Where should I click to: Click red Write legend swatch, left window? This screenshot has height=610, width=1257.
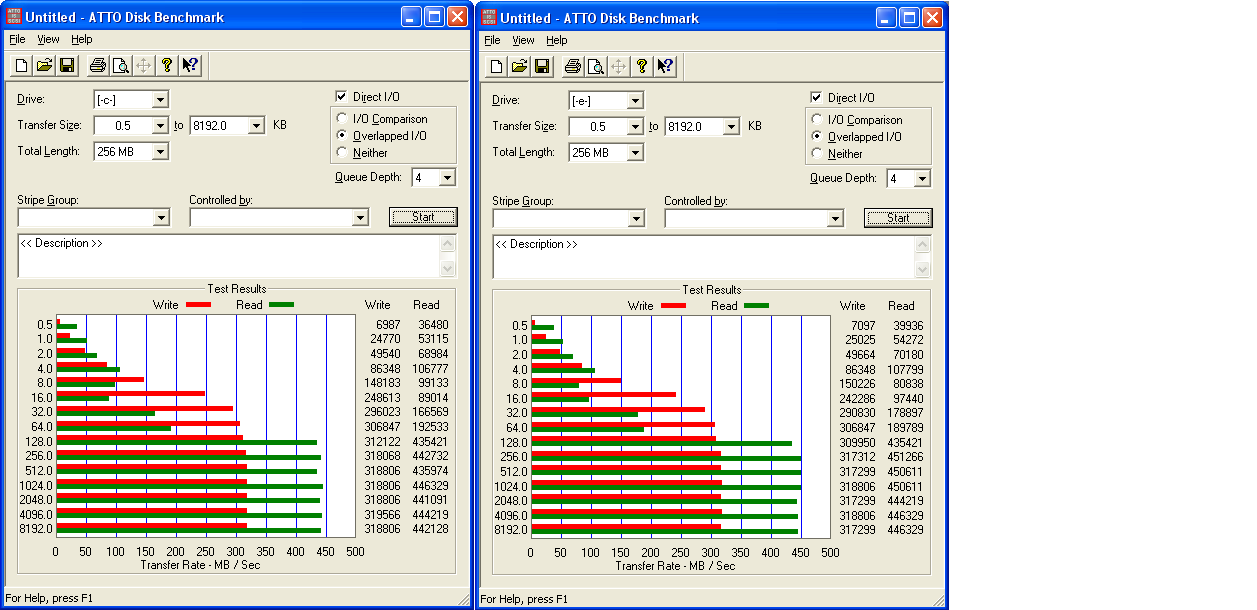[x=198, y=304]
